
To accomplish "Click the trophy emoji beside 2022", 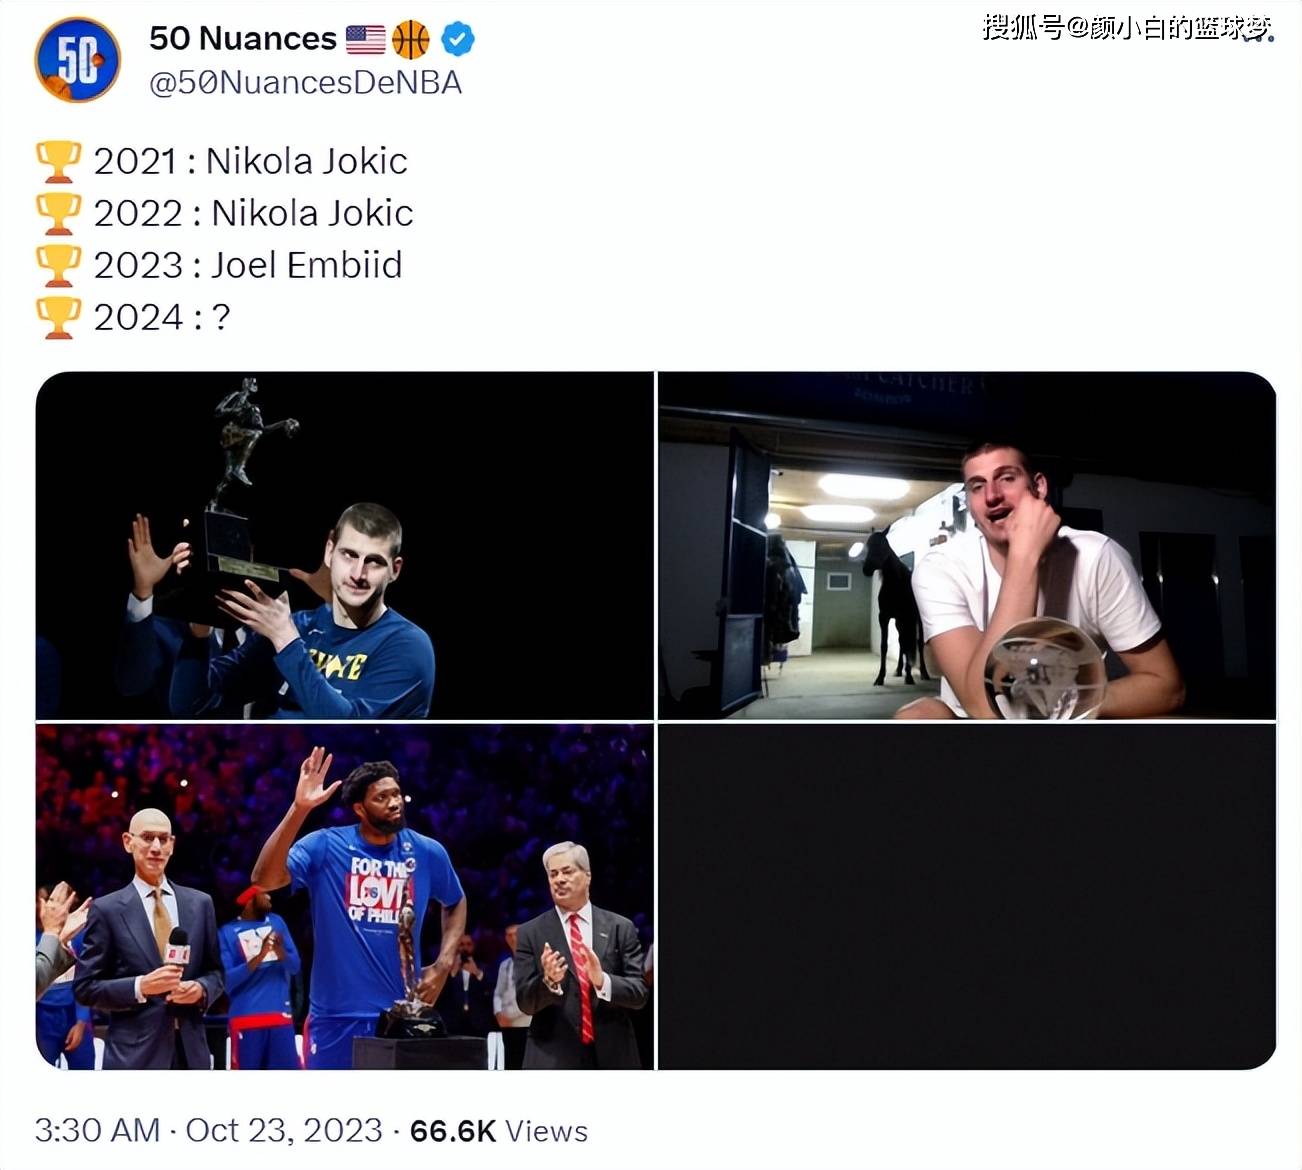I will [x=58, y=213].
